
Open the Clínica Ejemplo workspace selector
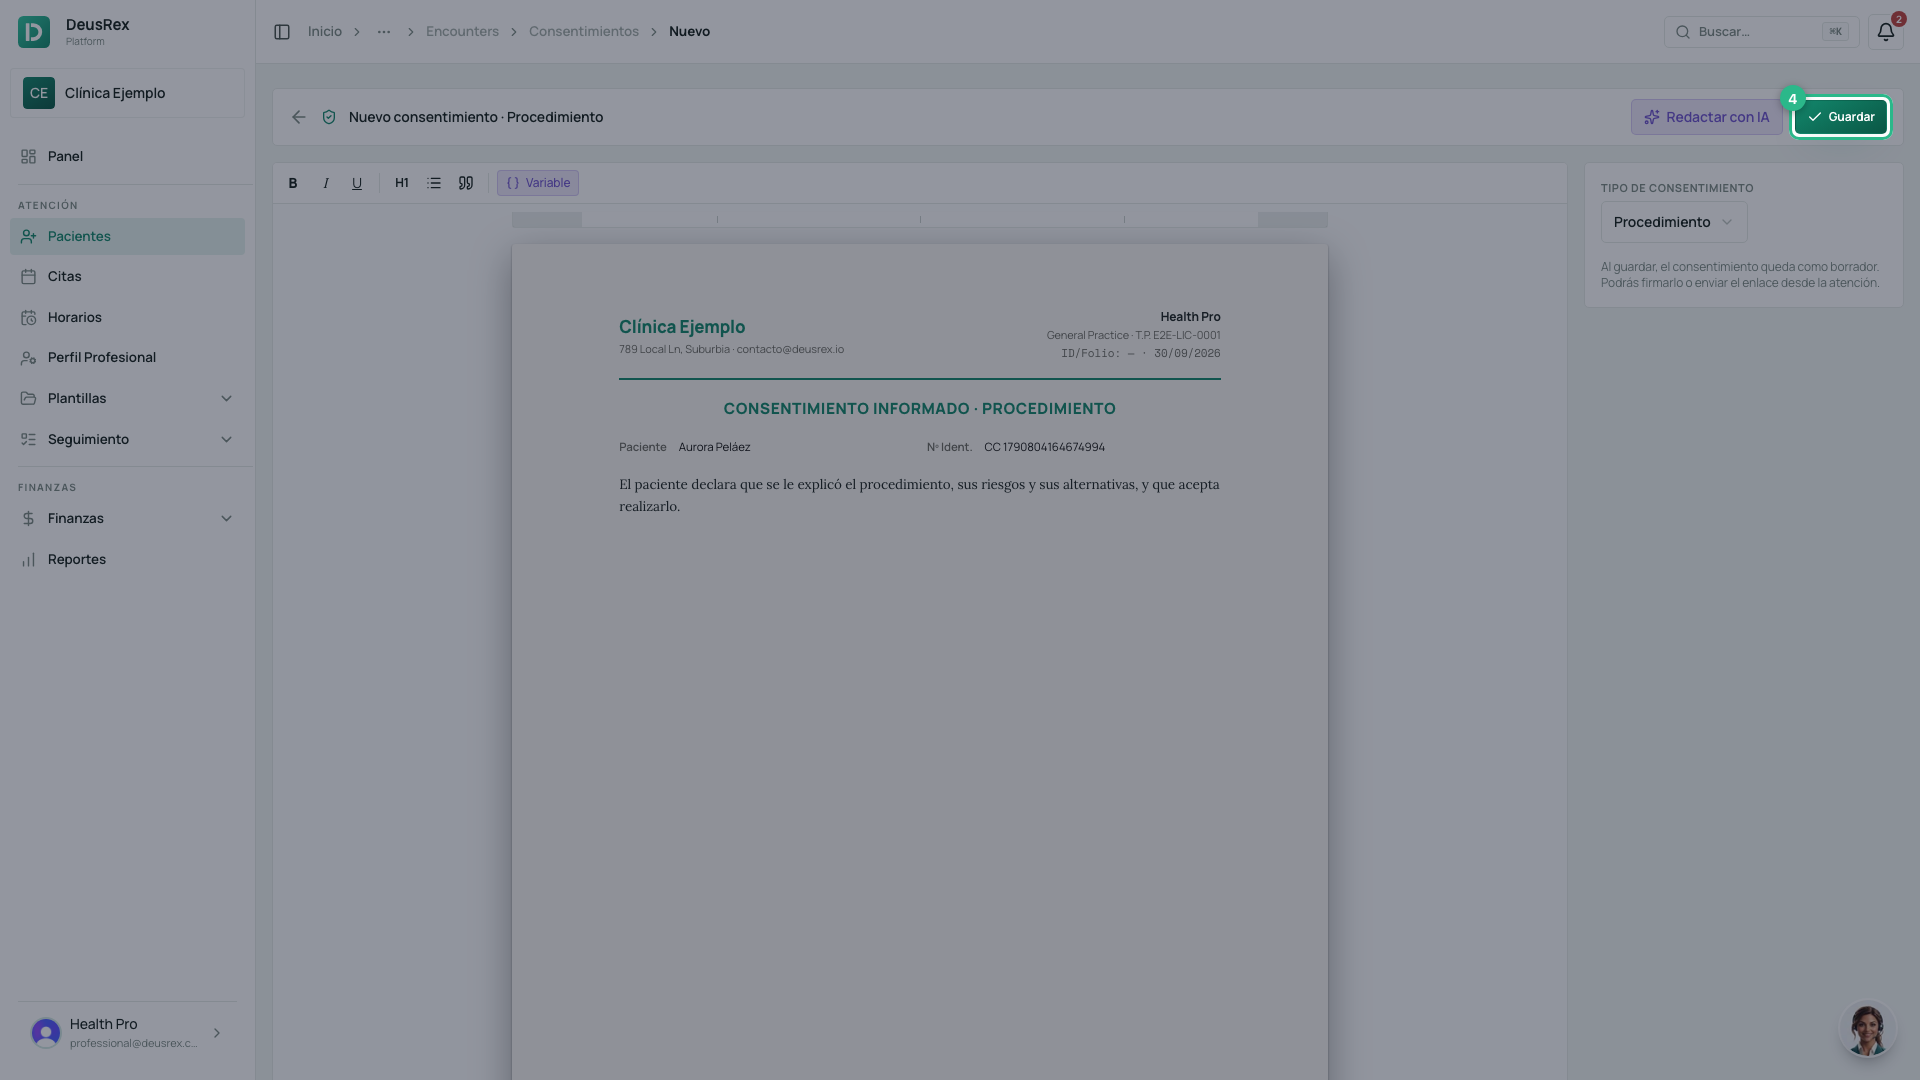(x=127, y=93)
